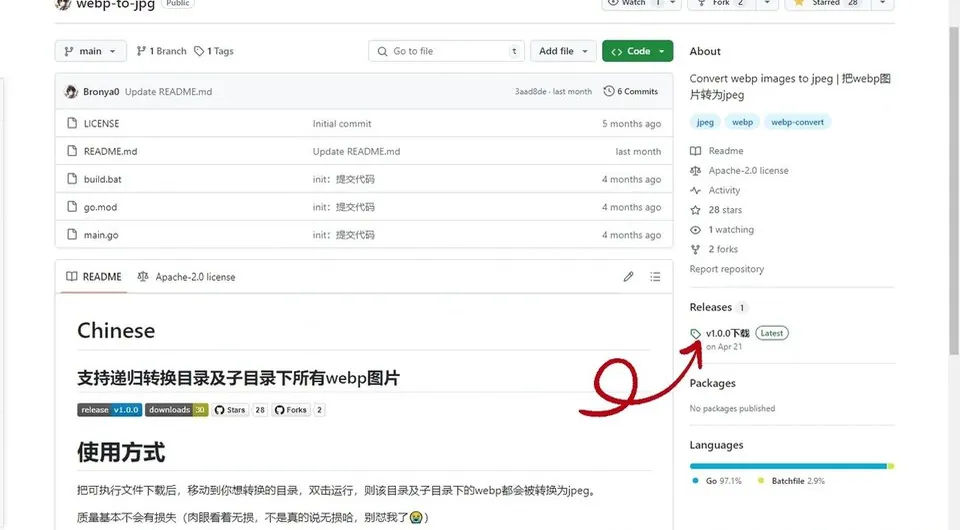Click the Report repository link
960x530 pixels.
click(x=727, y=269)
